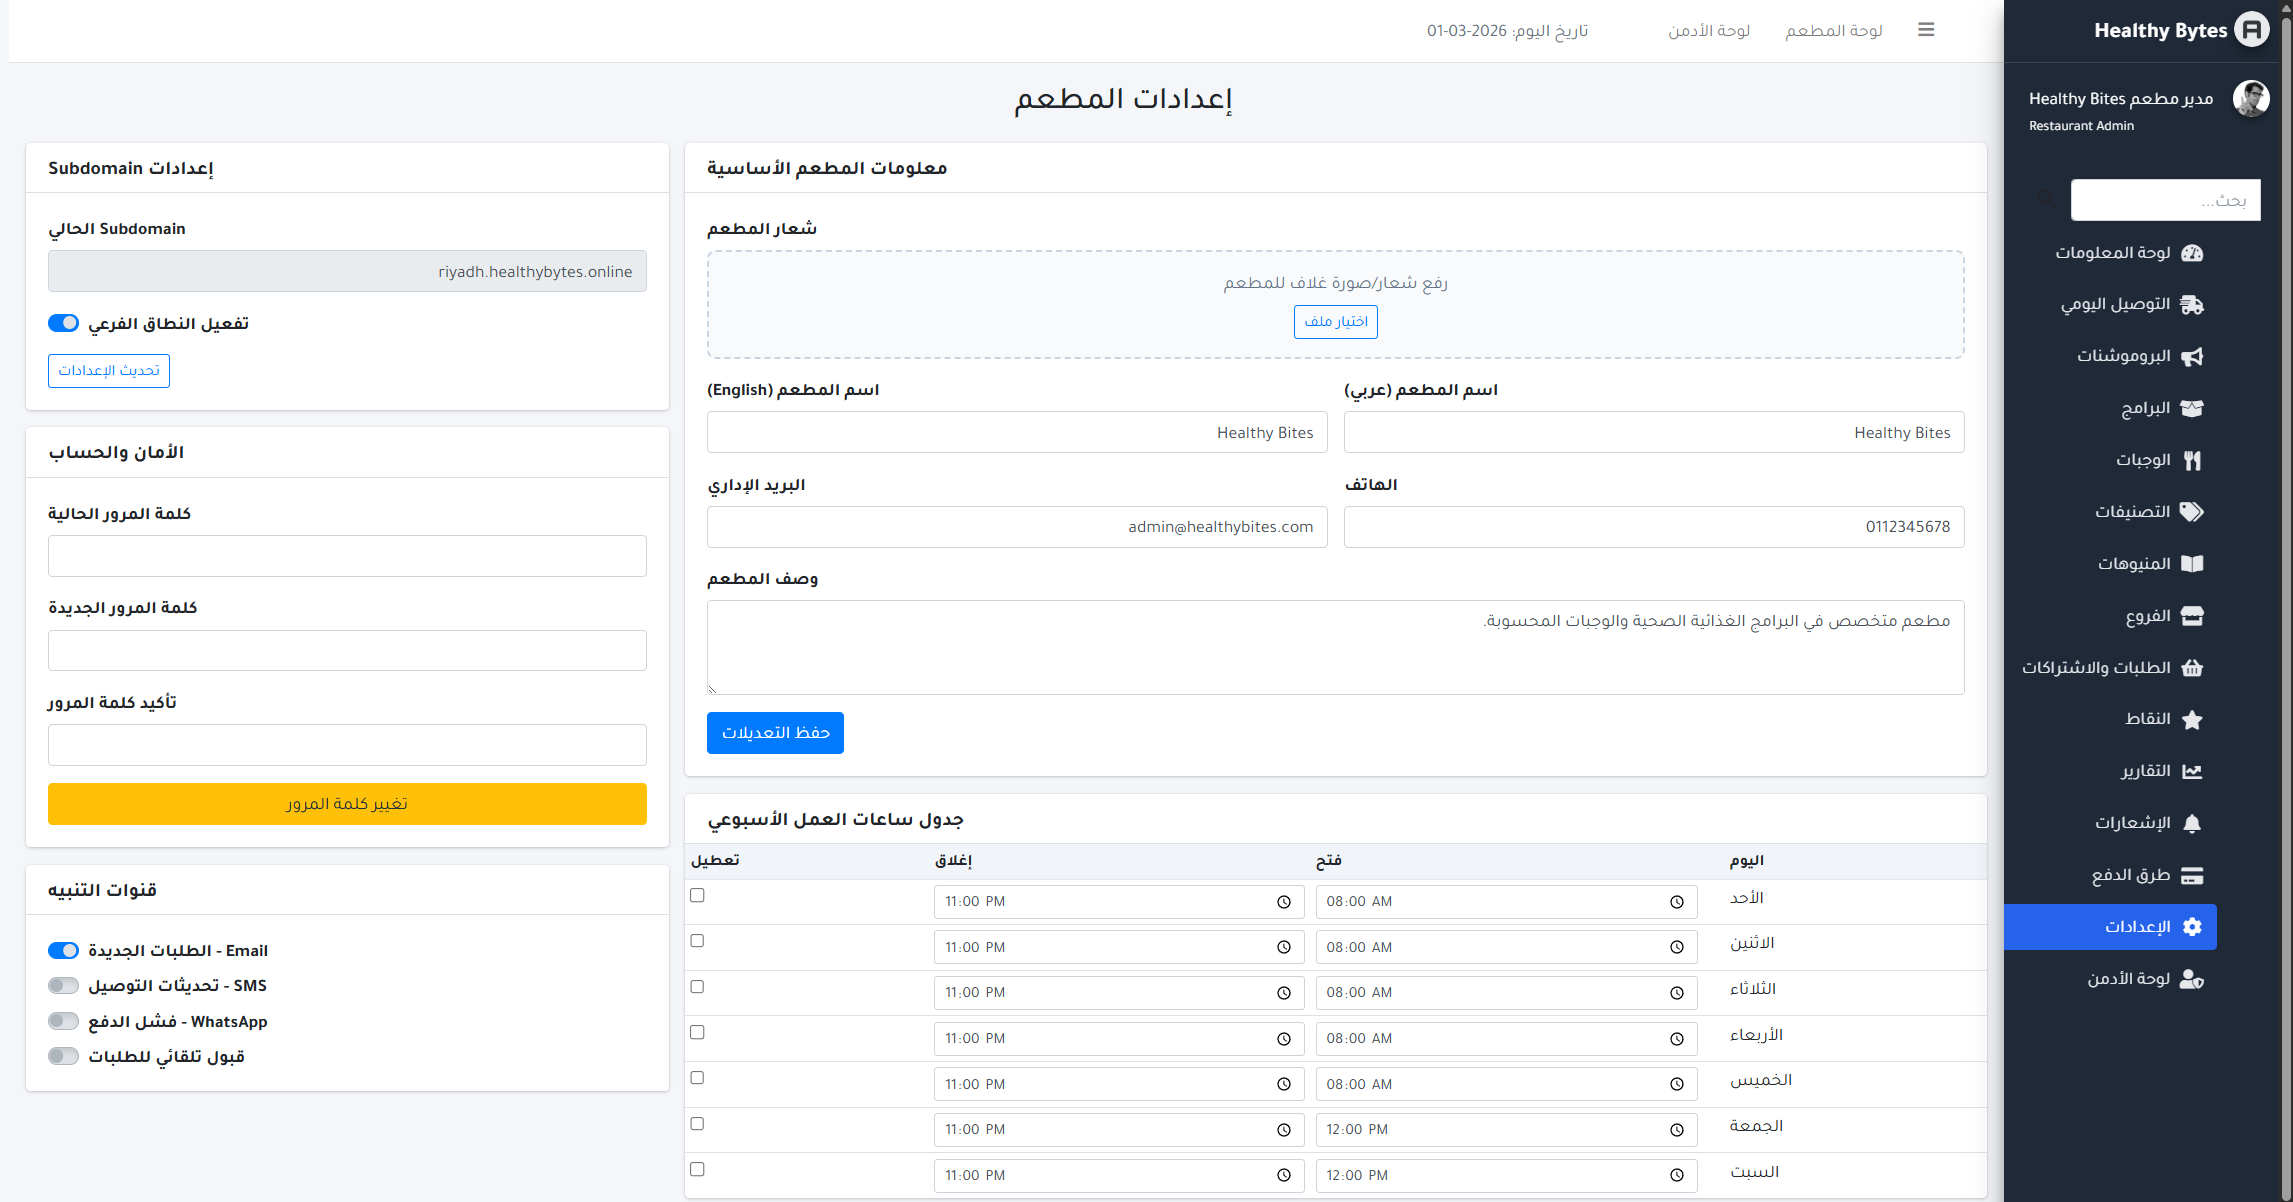The height and width of the screenshot is (1202, 2293).
Task: Click the hamburger menu icon in top bar
Action: (1926, 30)
